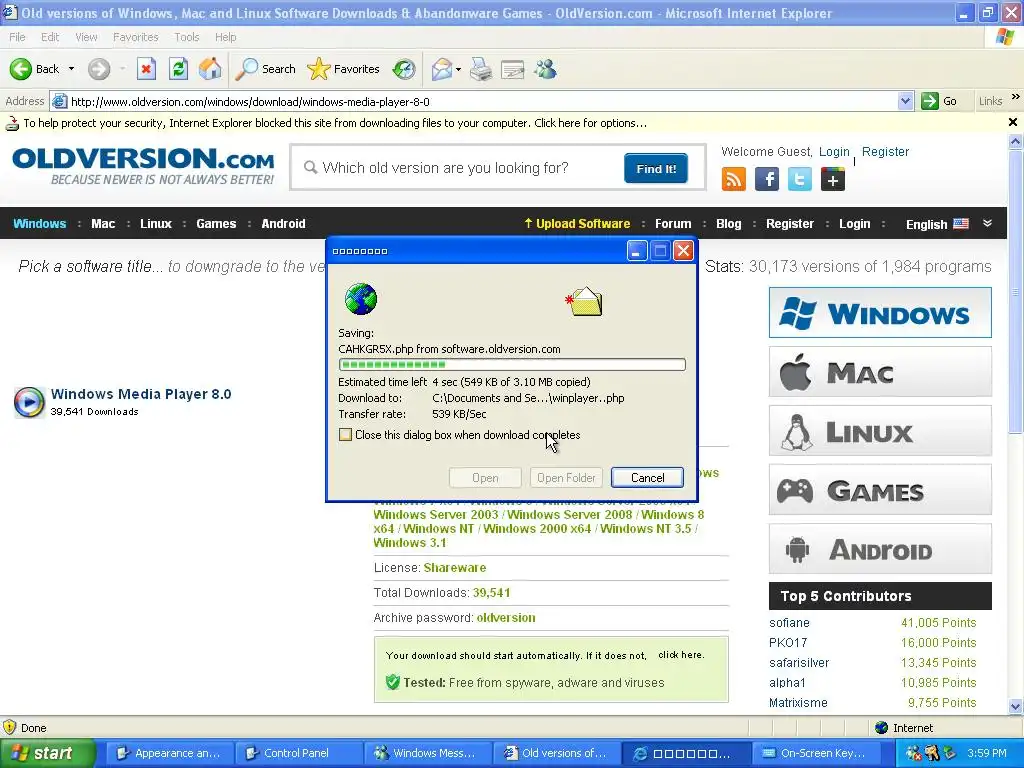Click the History clock icon
Viewport: 1024px width, 768px height.
(x=404, y=69)
